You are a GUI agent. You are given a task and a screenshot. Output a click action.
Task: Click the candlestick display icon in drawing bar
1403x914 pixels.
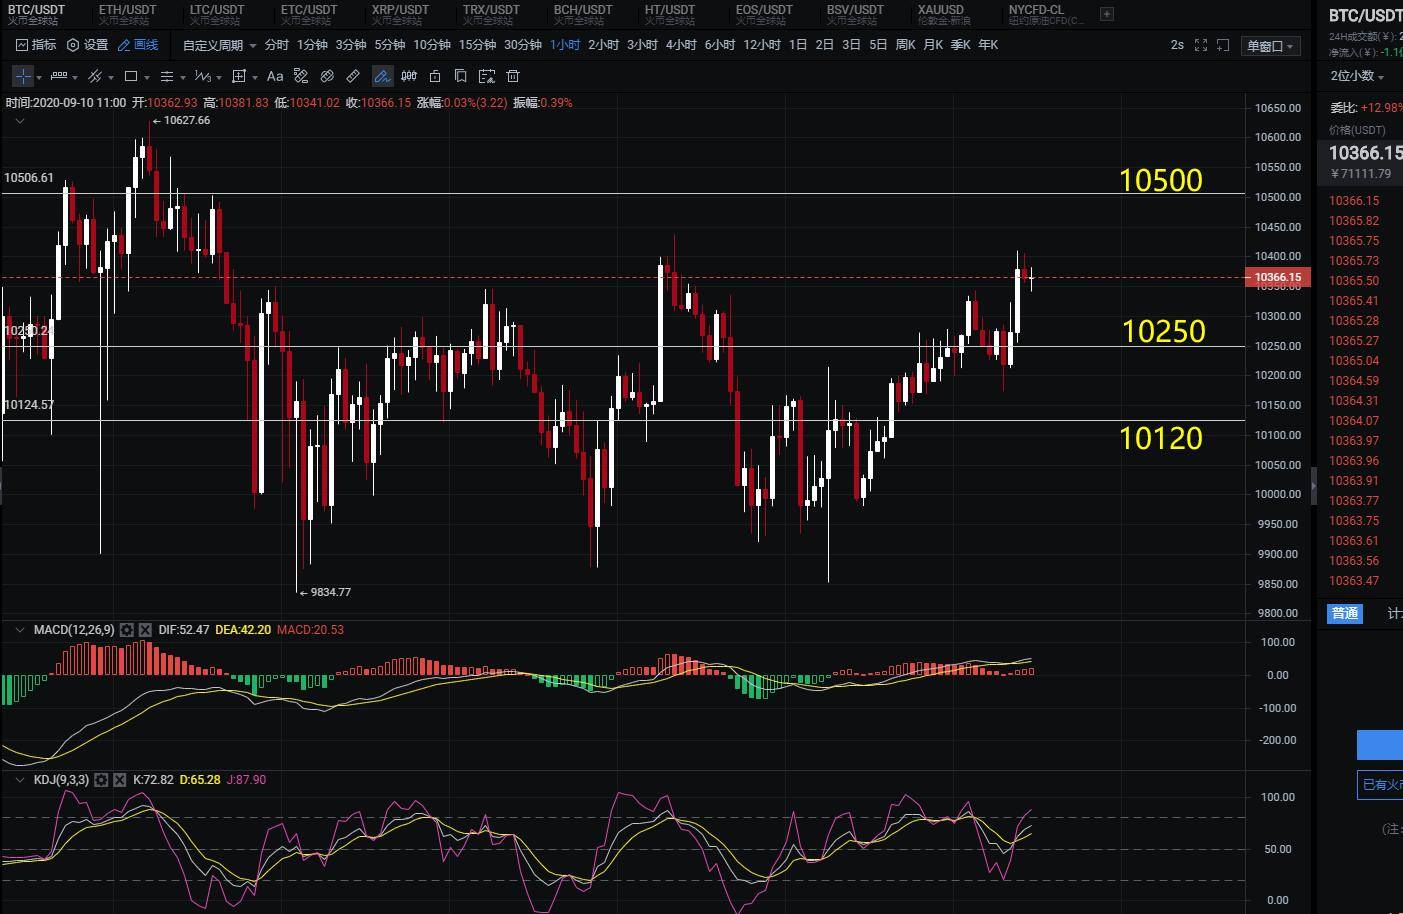[409, 76]
